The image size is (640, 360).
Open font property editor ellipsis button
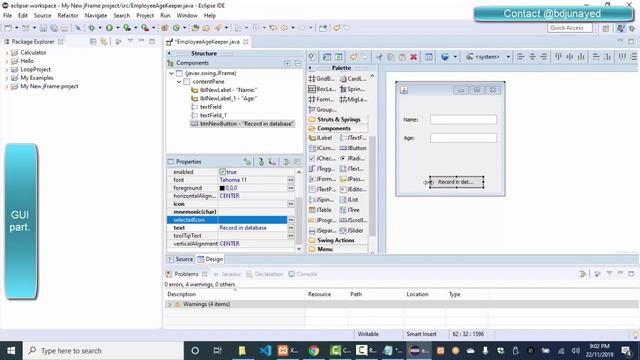[291, 180]
